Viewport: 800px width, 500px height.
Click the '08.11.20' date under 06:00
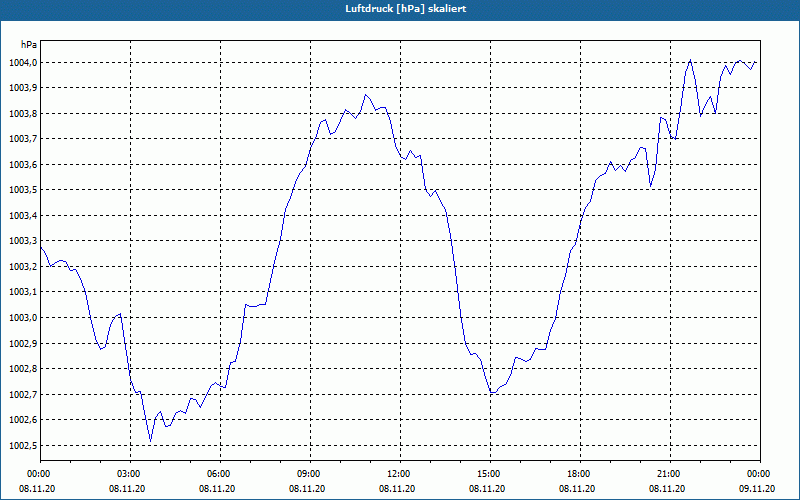[217, 489]
